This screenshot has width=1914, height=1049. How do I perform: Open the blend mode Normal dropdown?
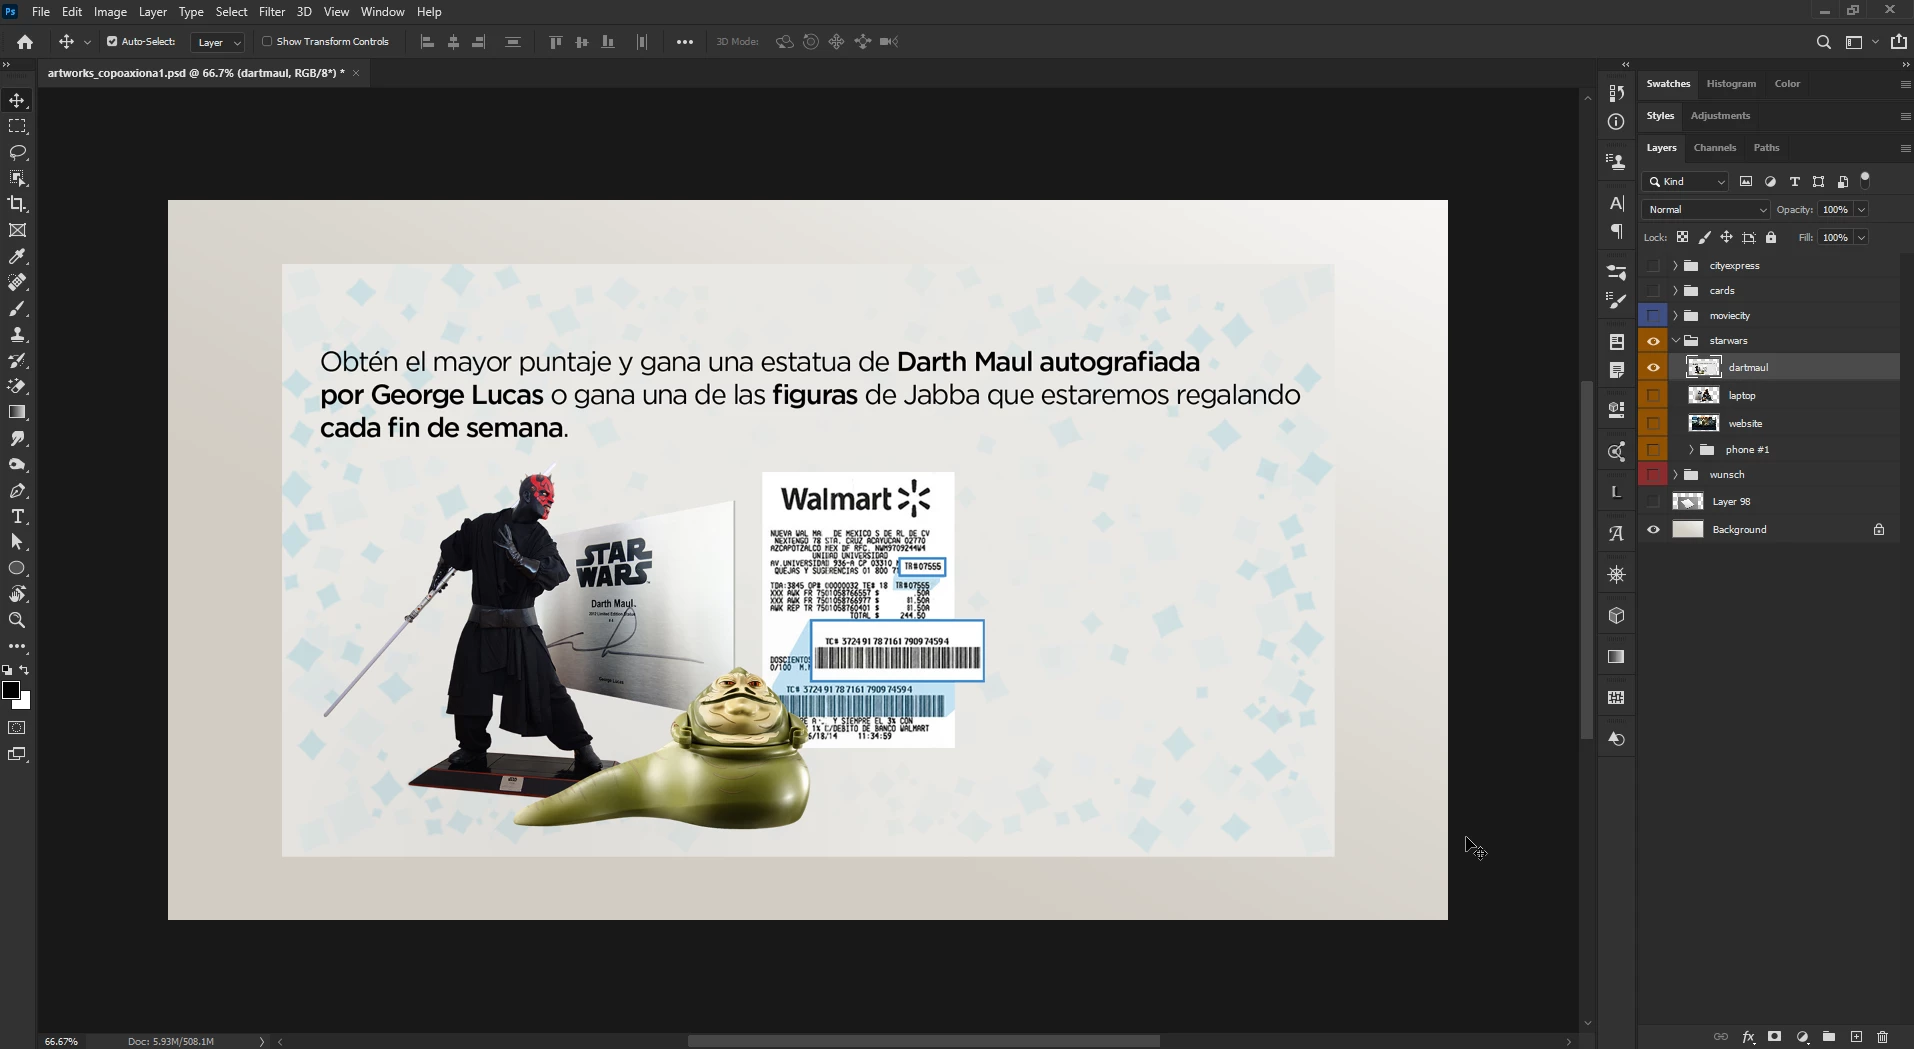tap(1706, 210)
